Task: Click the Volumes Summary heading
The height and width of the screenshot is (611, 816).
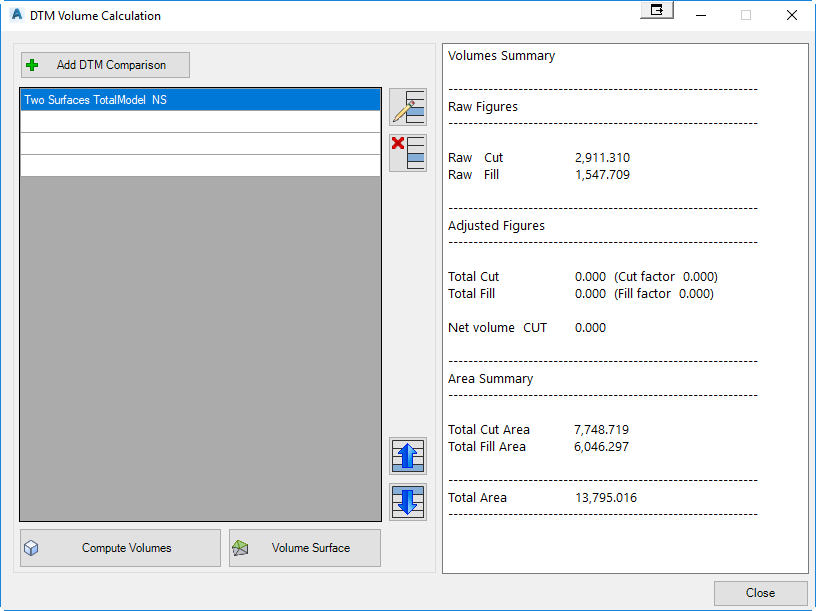Action: click(x=501, y=56)
